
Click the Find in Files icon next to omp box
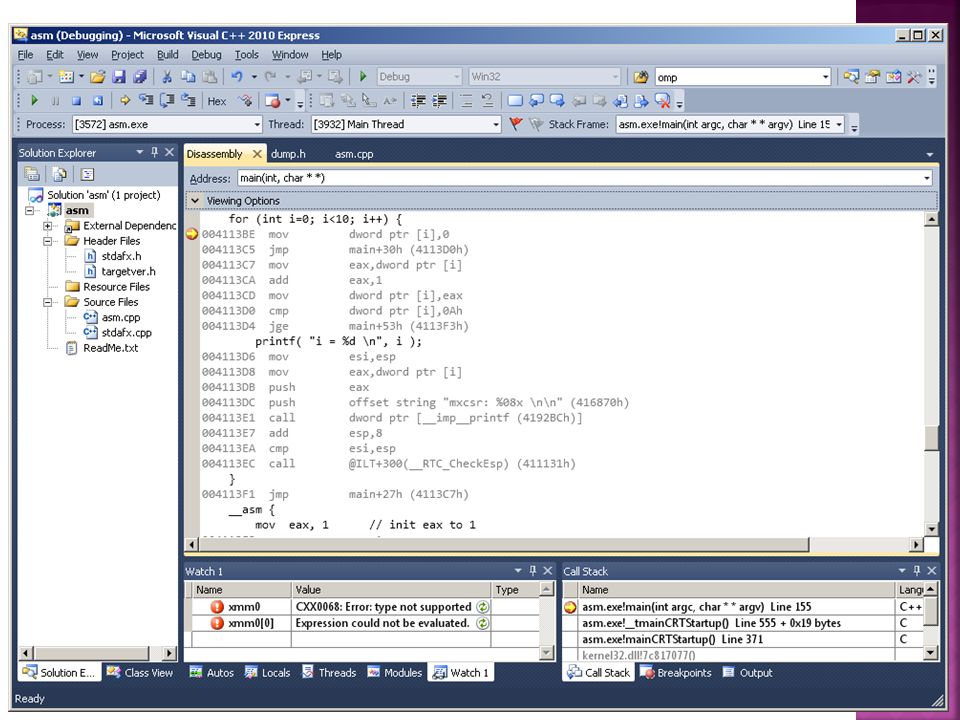pos(640,77)
